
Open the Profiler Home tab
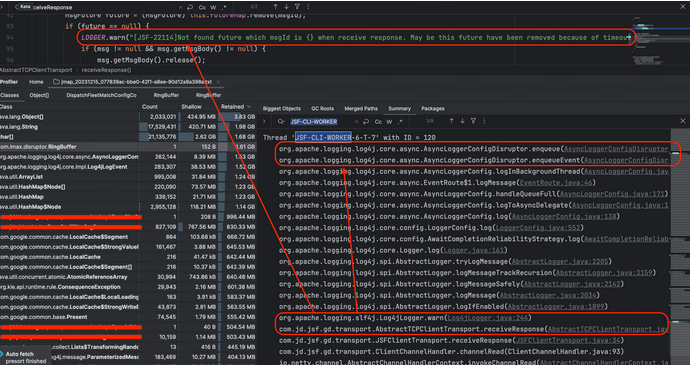[36, 82]
